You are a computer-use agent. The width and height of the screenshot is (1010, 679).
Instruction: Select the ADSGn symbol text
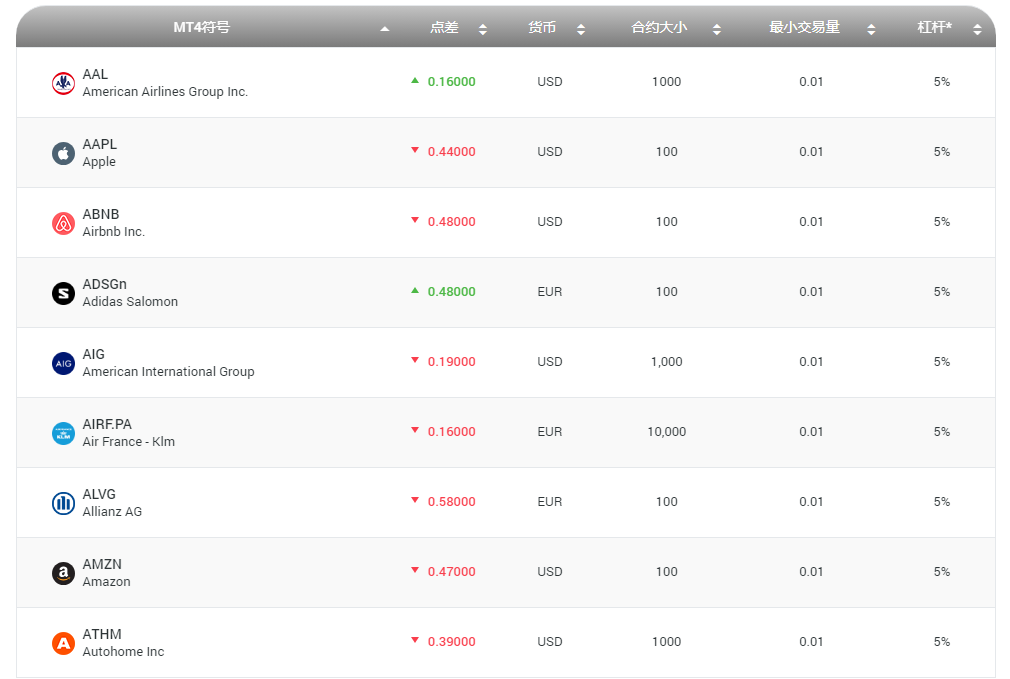pyautogui.click(x=104, y=284)
